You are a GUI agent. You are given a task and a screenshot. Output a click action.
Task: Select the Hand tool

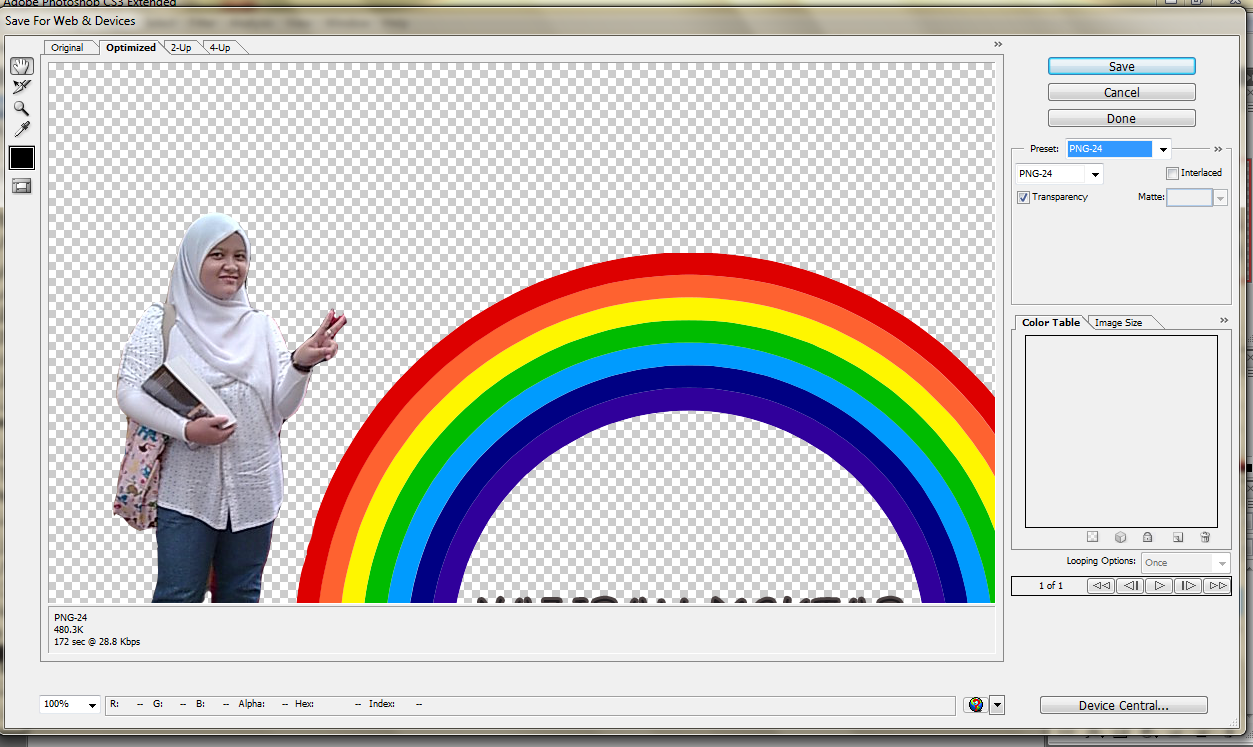pyautogui.click(x=21, y=66)
